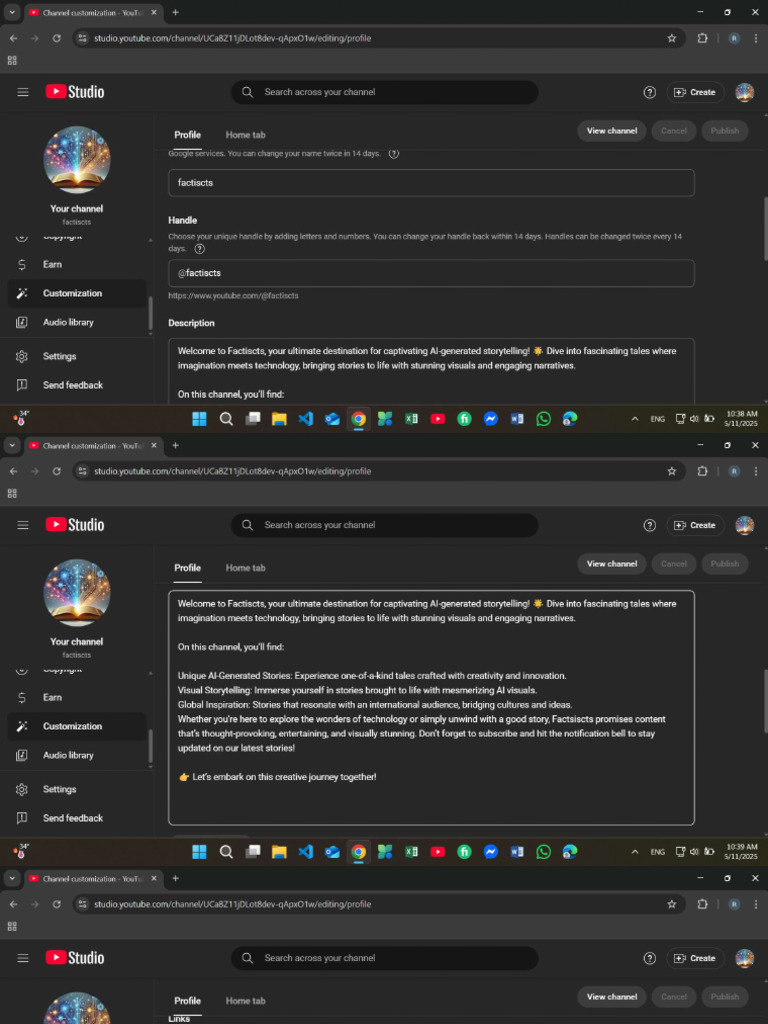This screenshot has height=1024, width=768.
Task: Open Studio help in the capture showing Links
Action: [x=649, y=958]
